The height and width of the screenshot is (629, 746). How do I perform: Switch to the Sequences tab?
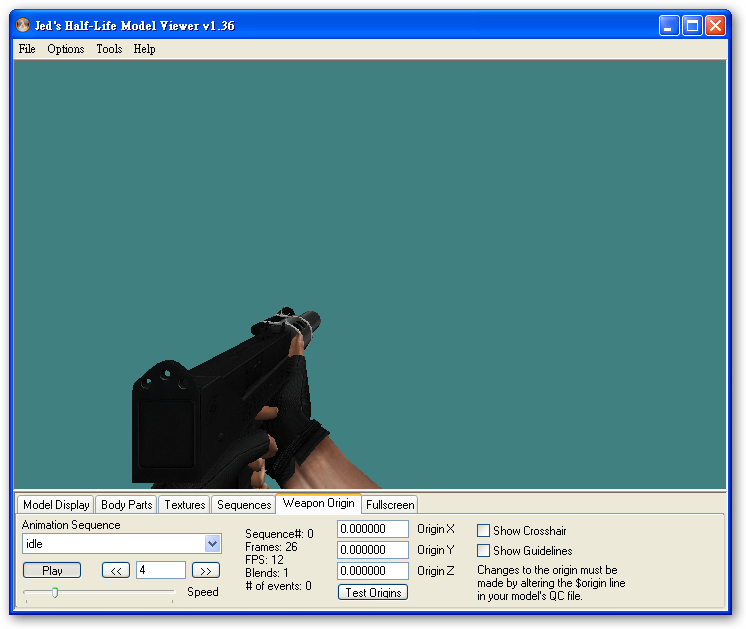244,505
